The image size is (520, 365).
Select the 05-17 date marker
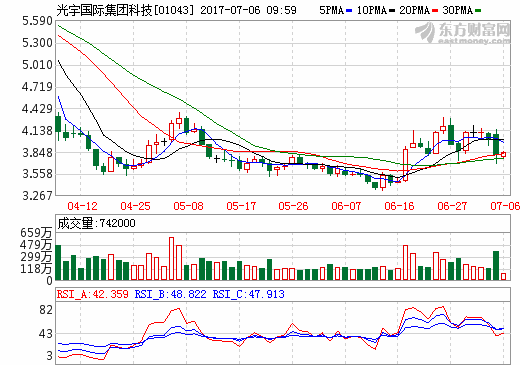tap(241, 206)
